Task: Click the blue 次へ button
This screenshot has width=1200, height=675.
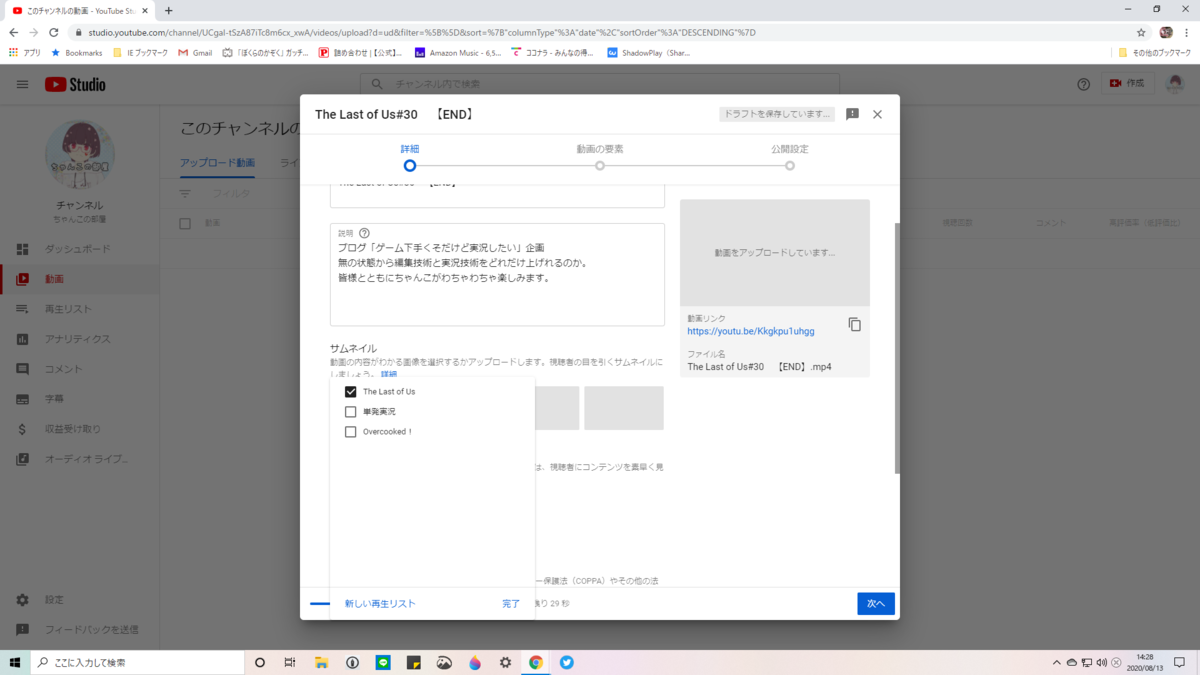Action: click(876, 604)
